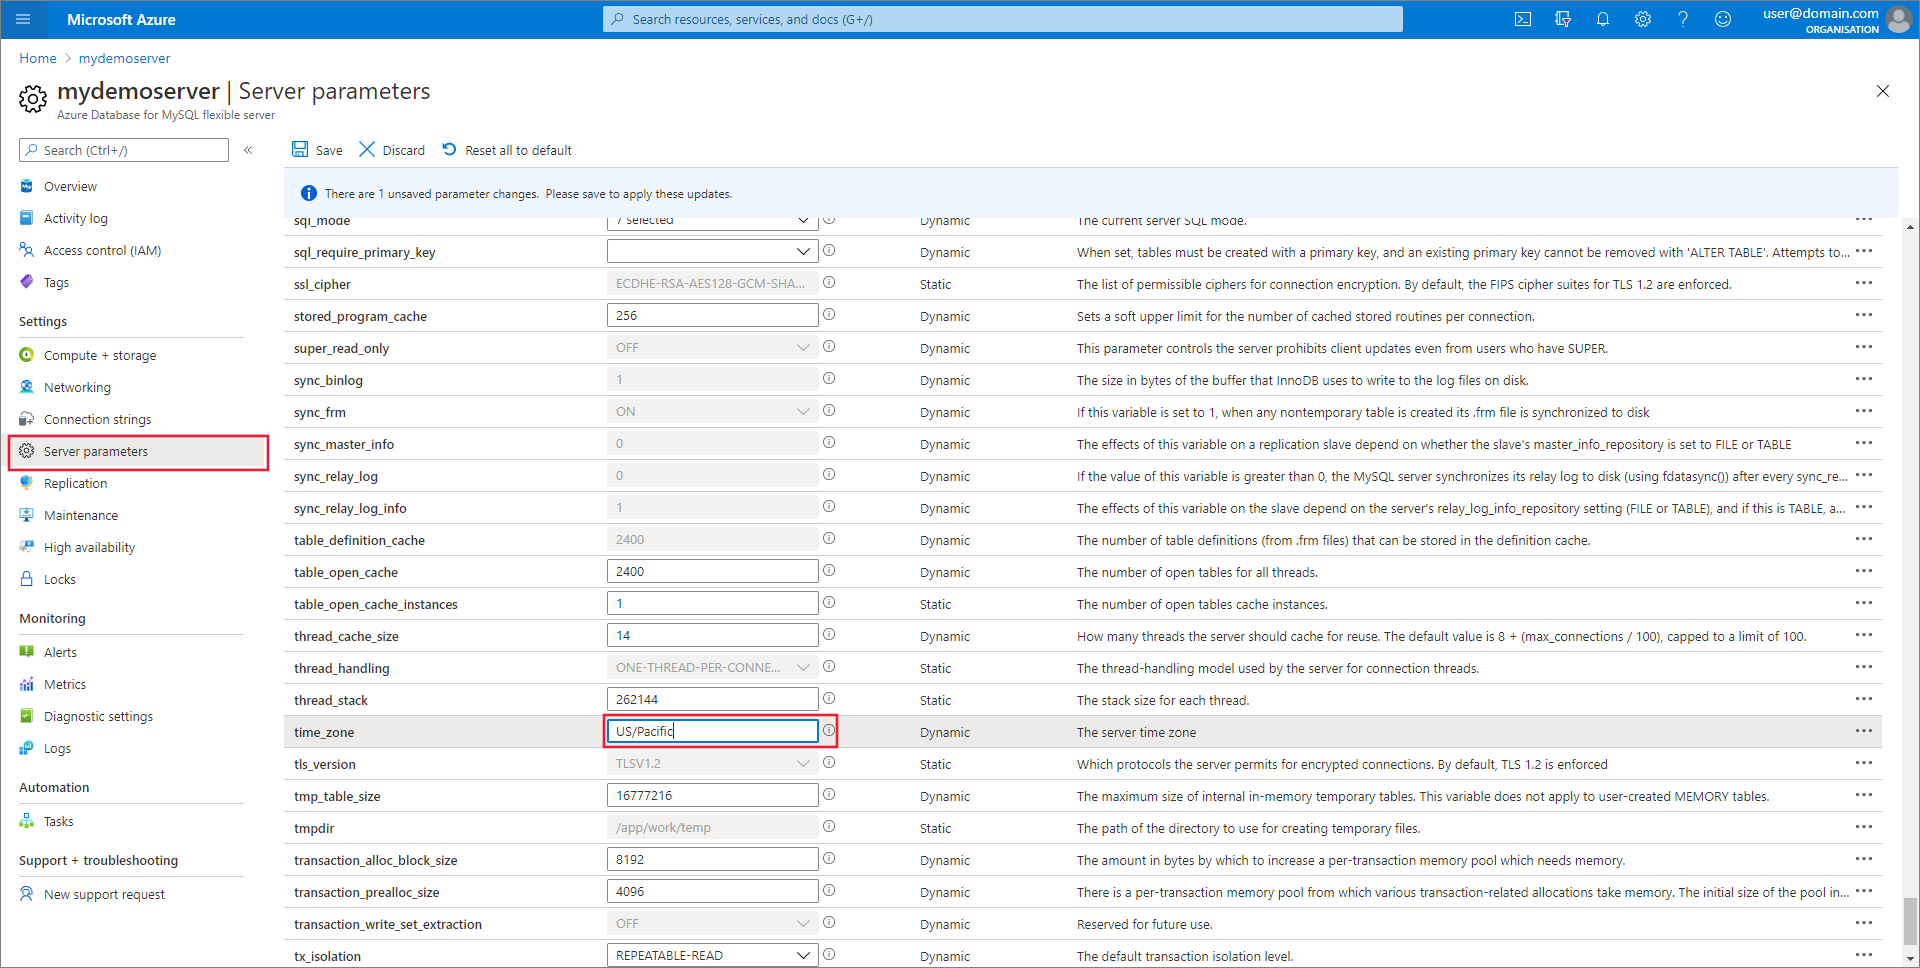Click the info icon beside time_zone
Viewport: 1920px width, 968px height.
click(829, 731)
